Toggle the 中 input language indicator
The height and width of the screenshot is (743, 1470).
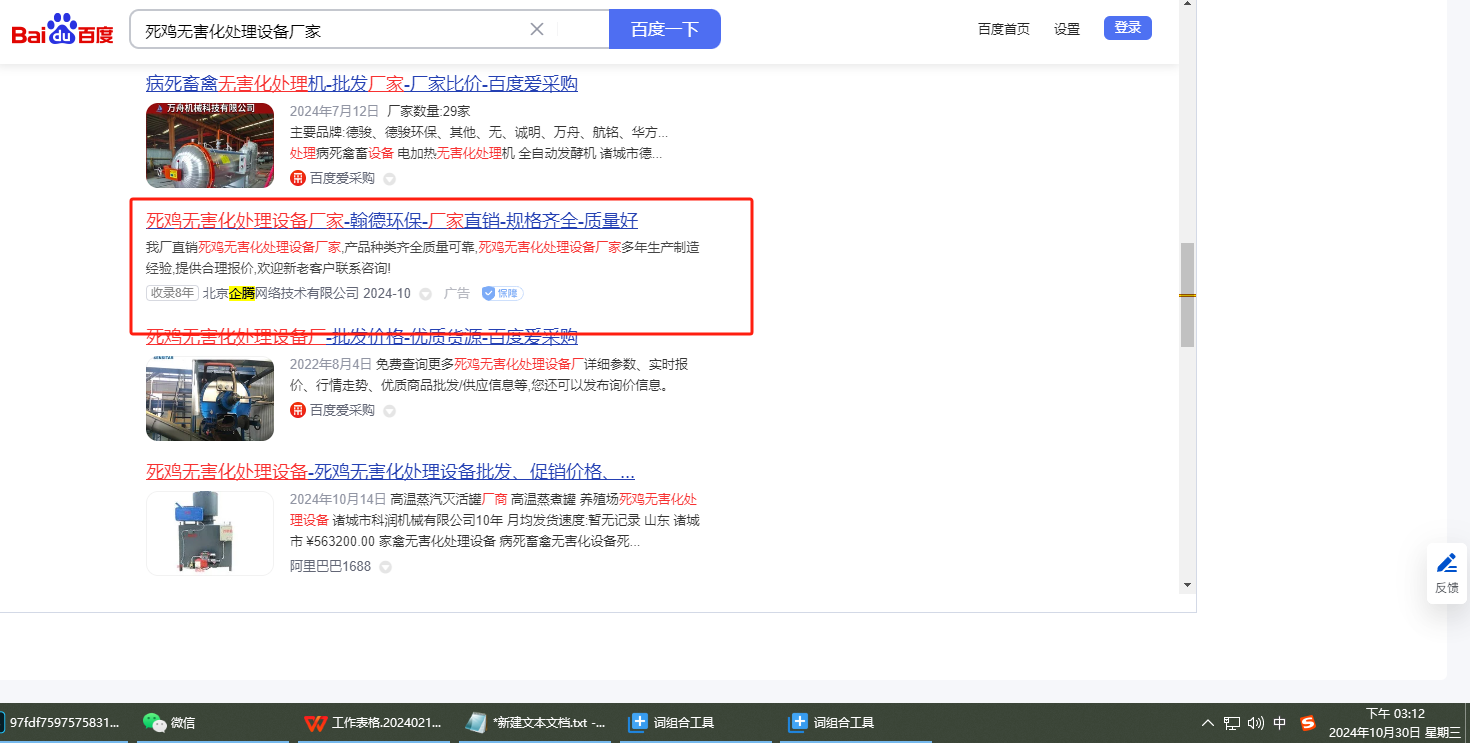pyautogui.click(x=1280, y=723)
